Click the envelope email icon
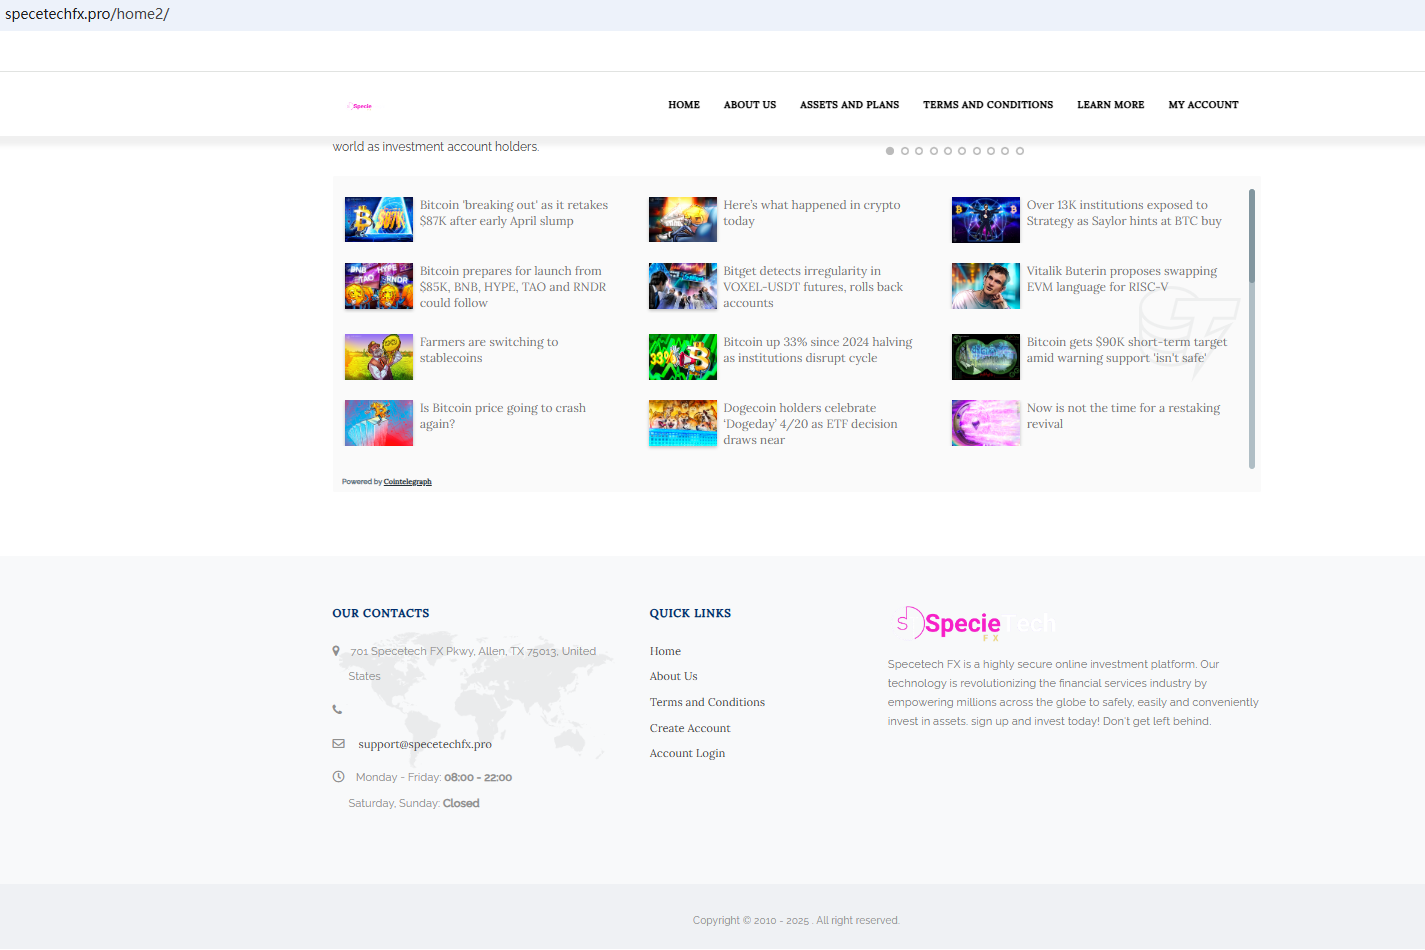 click(338, 744)
